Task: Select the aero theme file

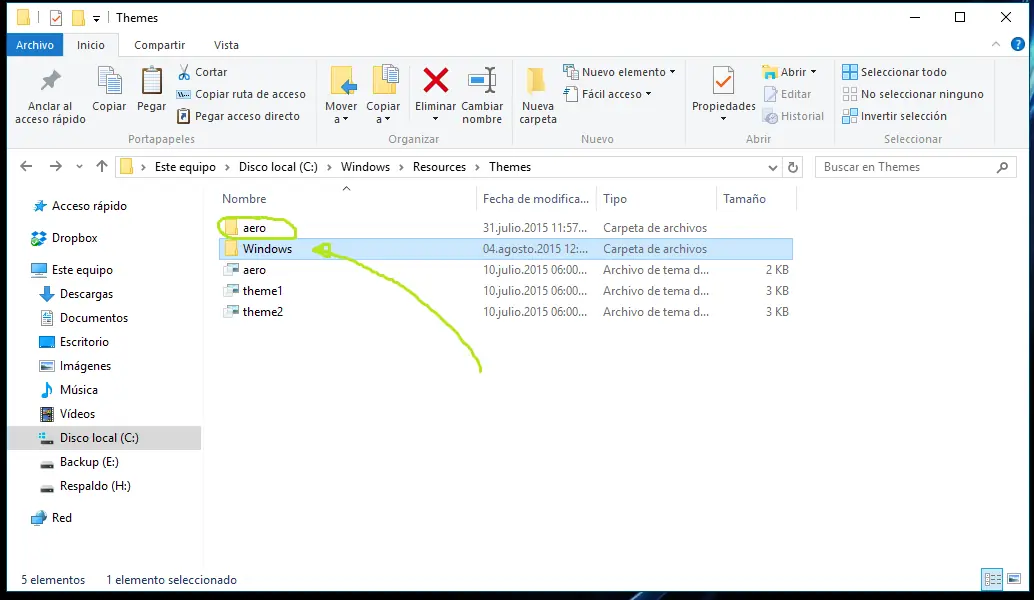Action: click(506, 270)
